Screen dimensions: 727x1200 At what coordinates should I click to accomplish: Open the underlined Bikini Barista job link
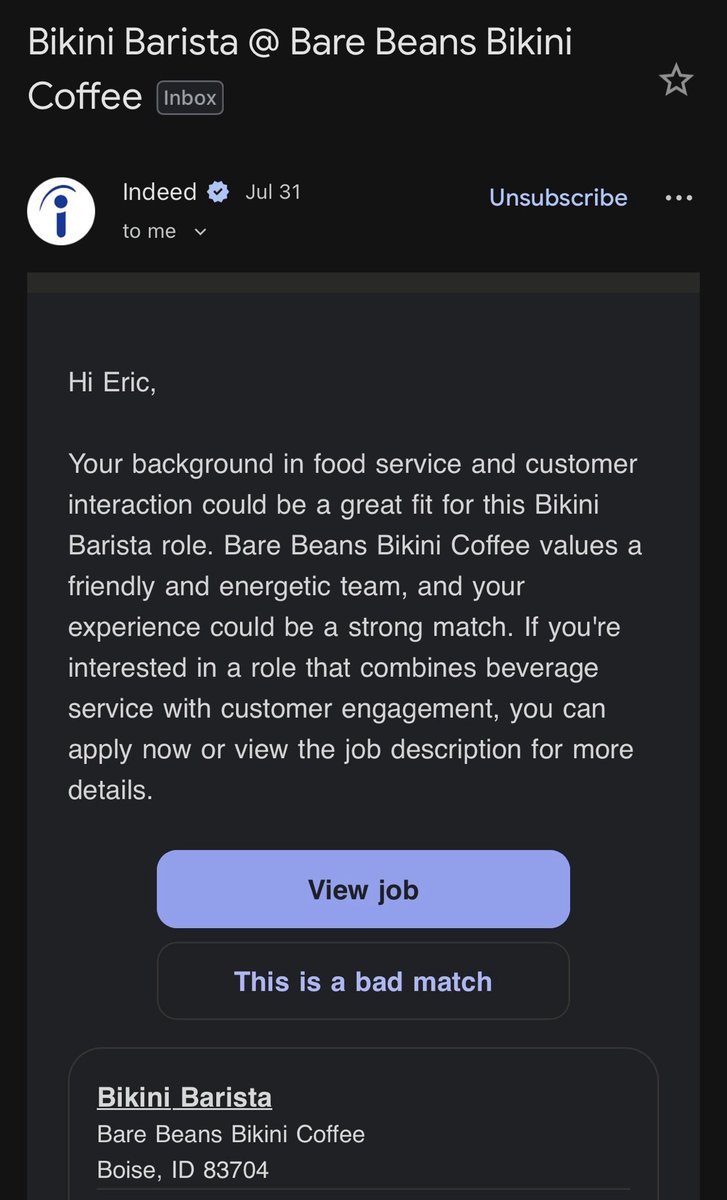click(184, 1097)
